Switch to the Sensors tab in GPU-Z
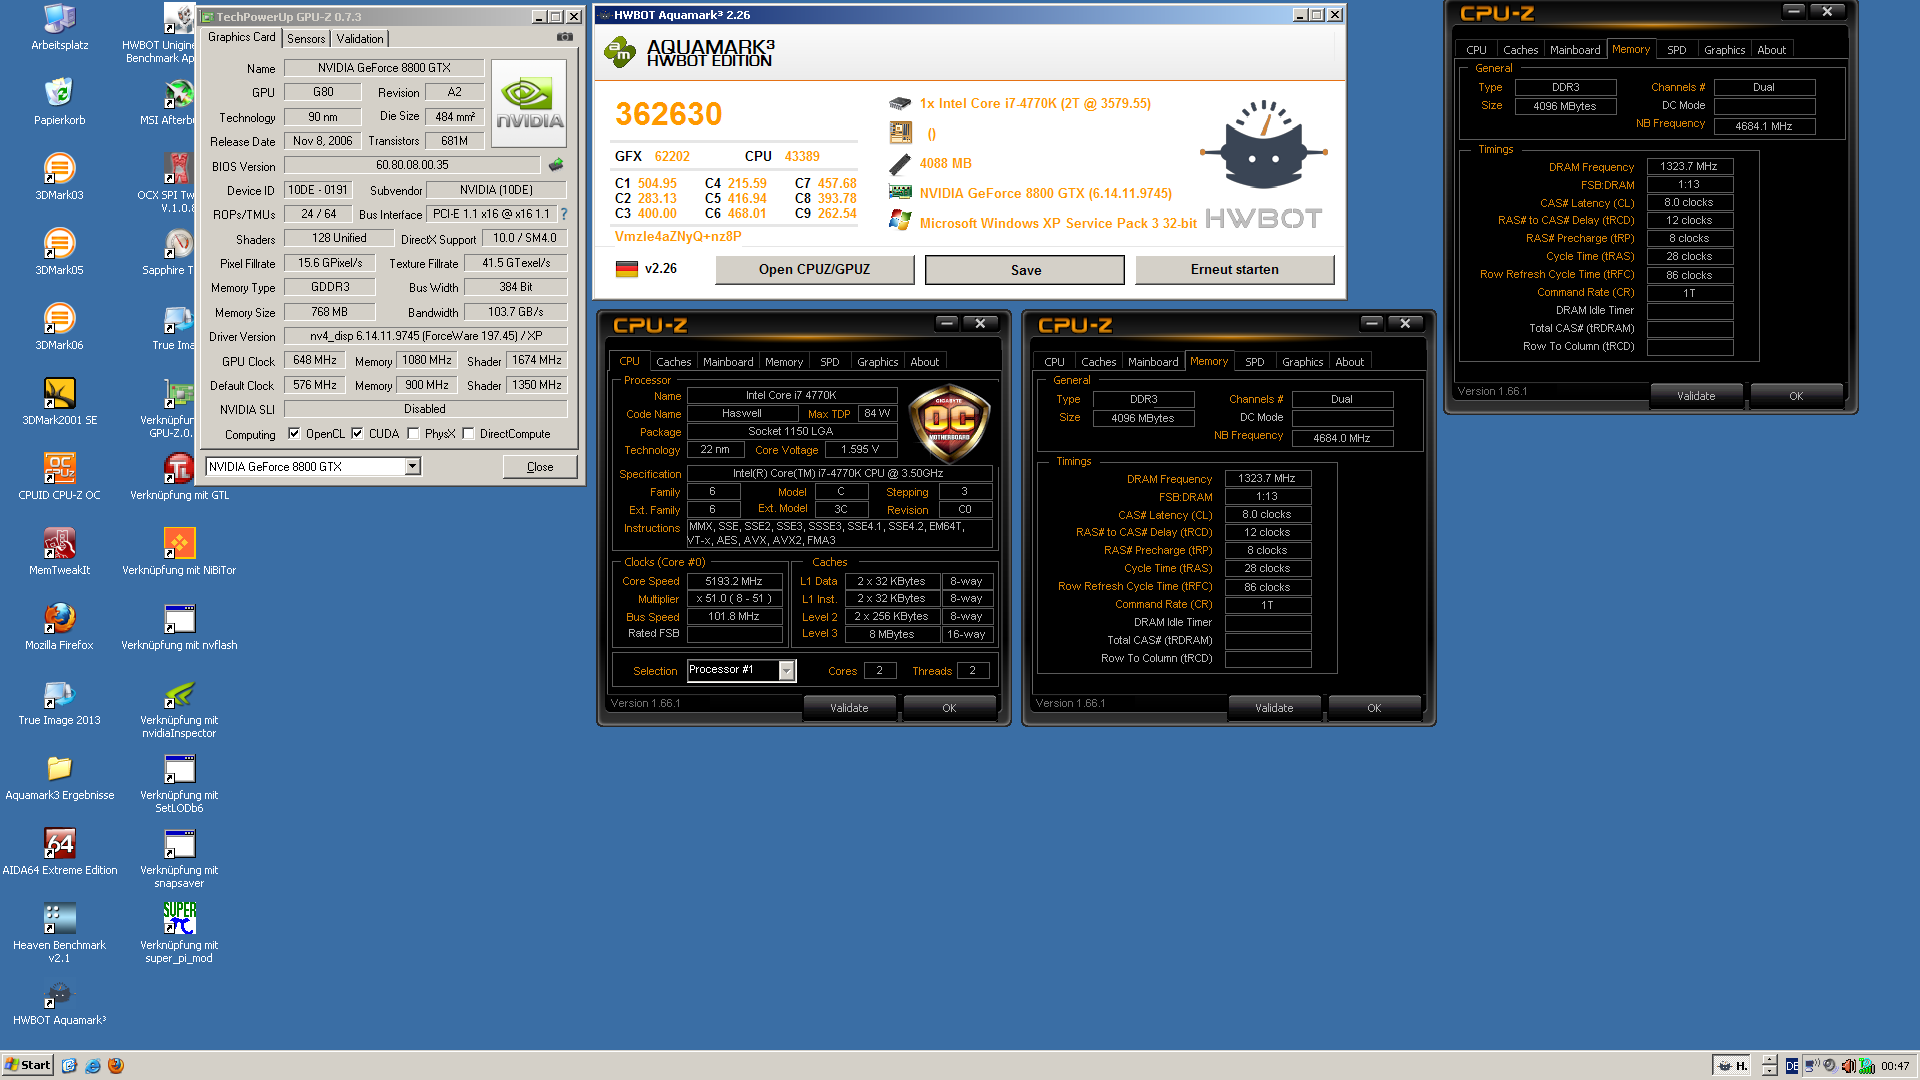 pyautogui.click(x=306, y=39)
